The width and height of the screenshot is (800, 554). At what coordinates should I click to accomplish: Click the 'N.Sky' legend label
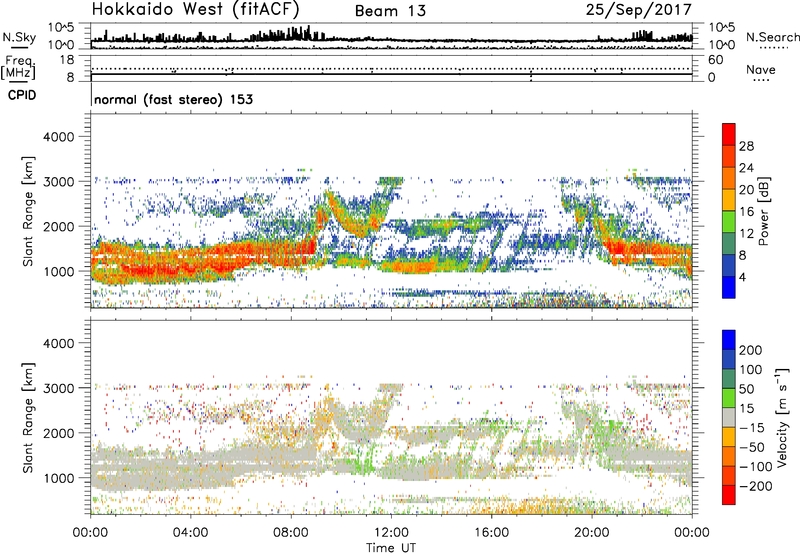[19, 37]
